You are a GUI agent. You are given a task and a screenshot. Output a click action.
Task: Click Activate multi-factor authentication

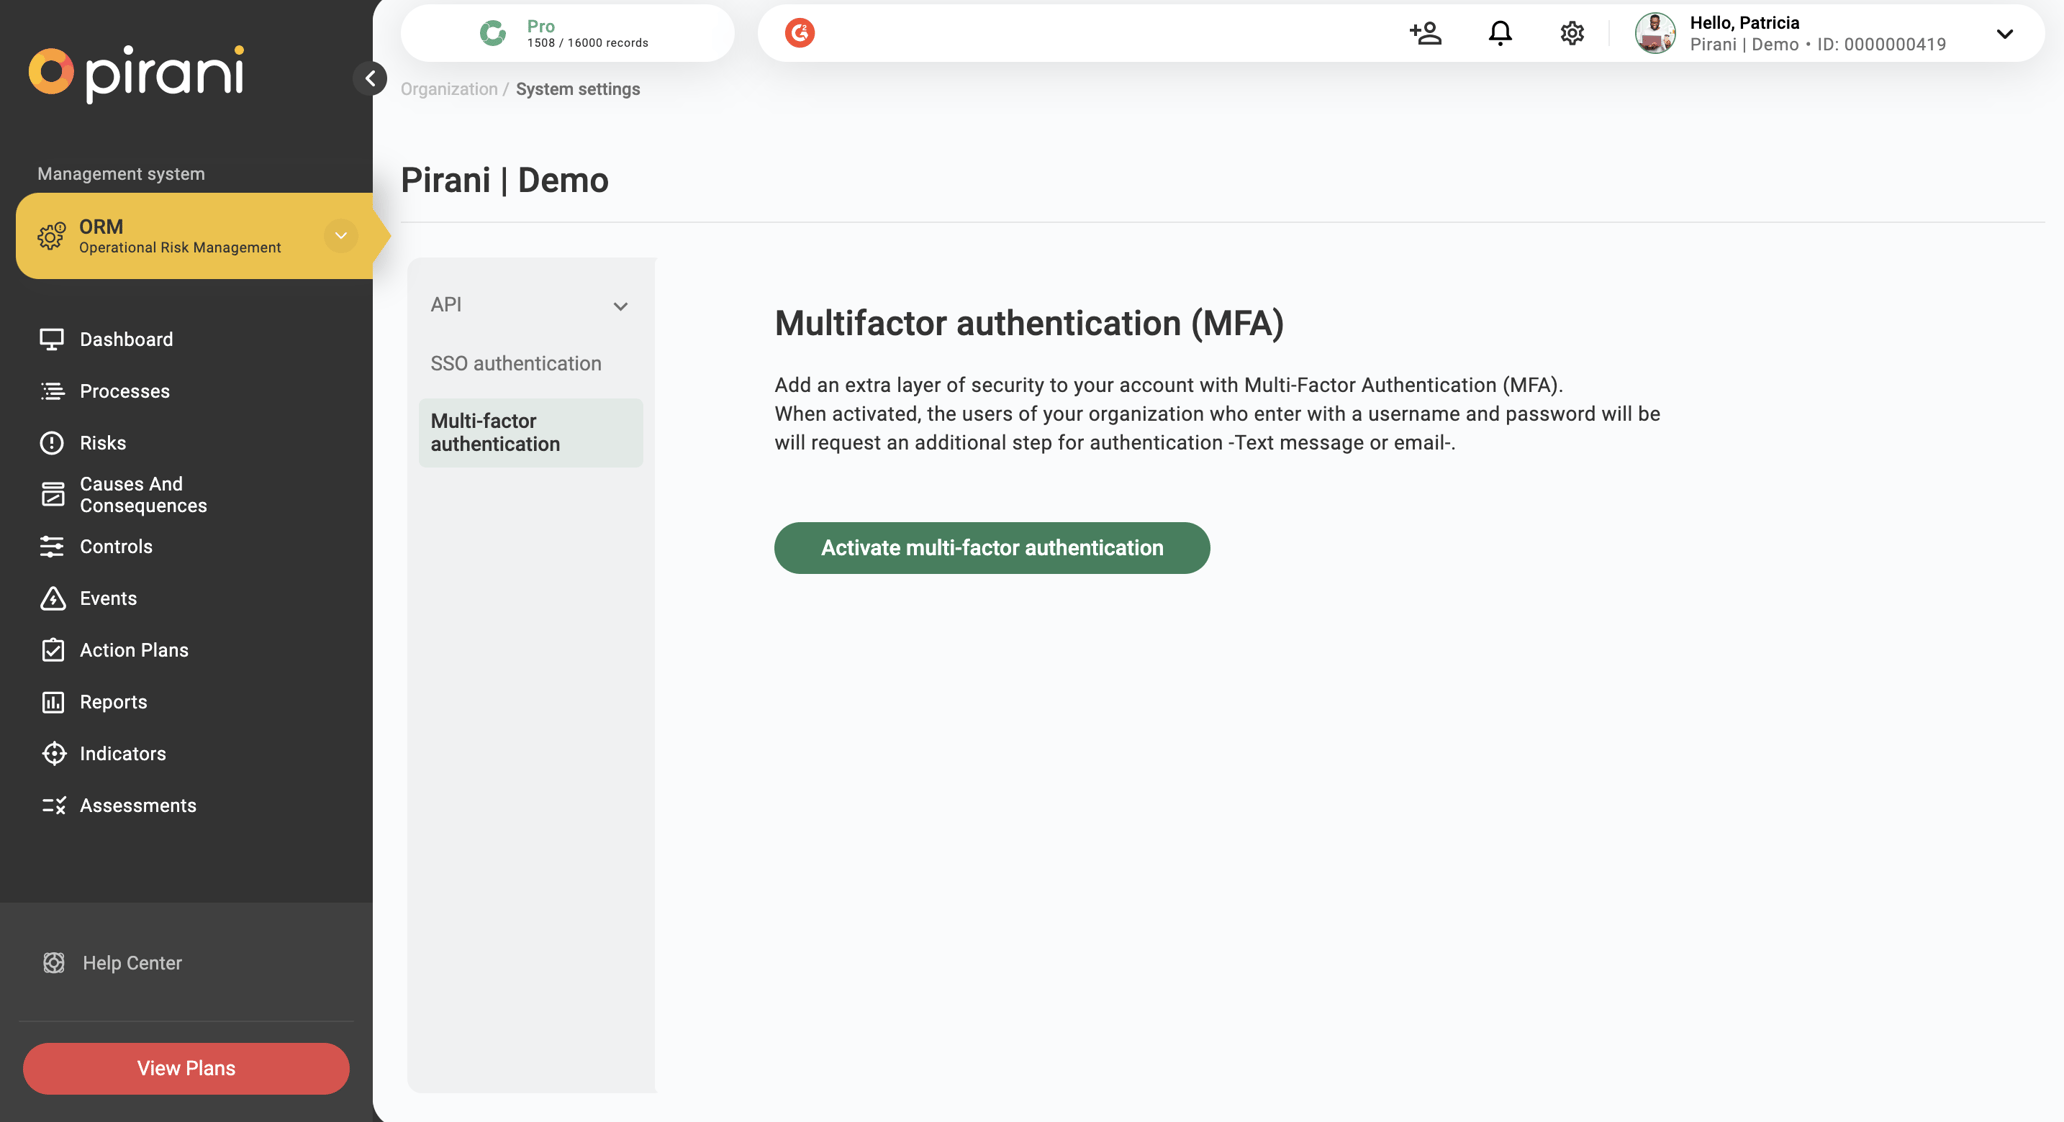point(991,548)
